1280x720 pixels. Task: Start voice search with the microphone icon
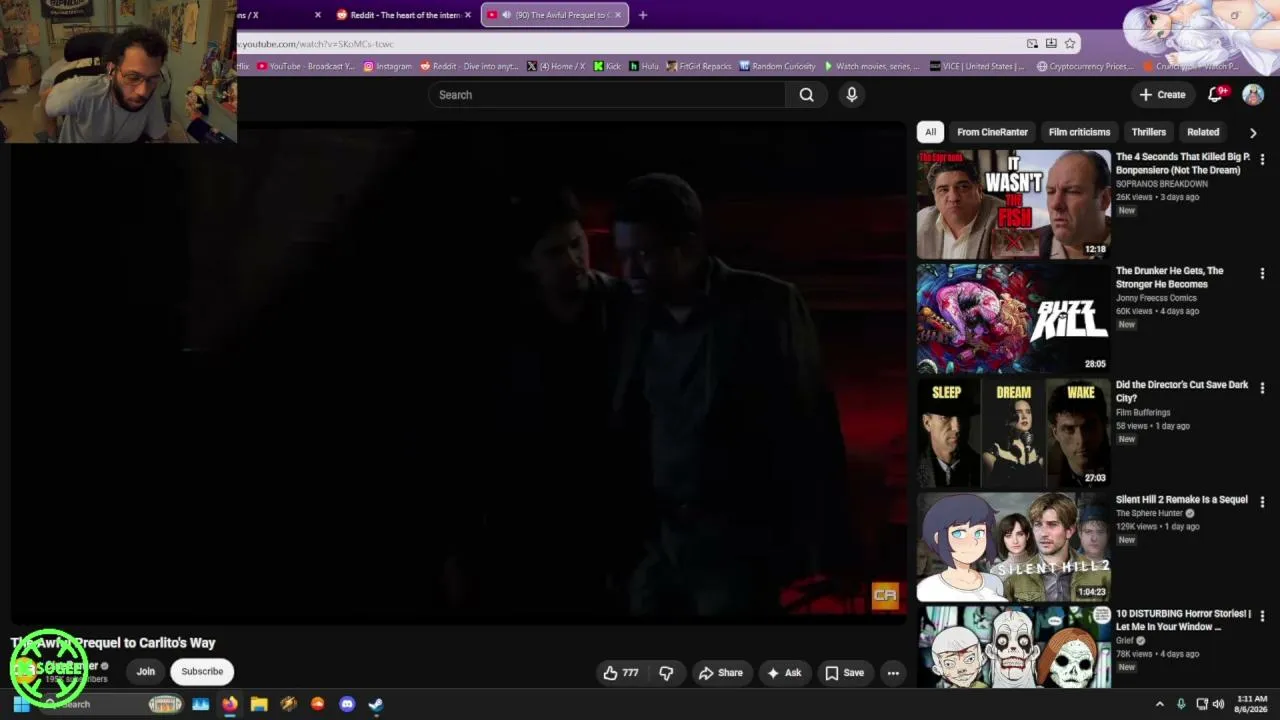coord(852,95)
